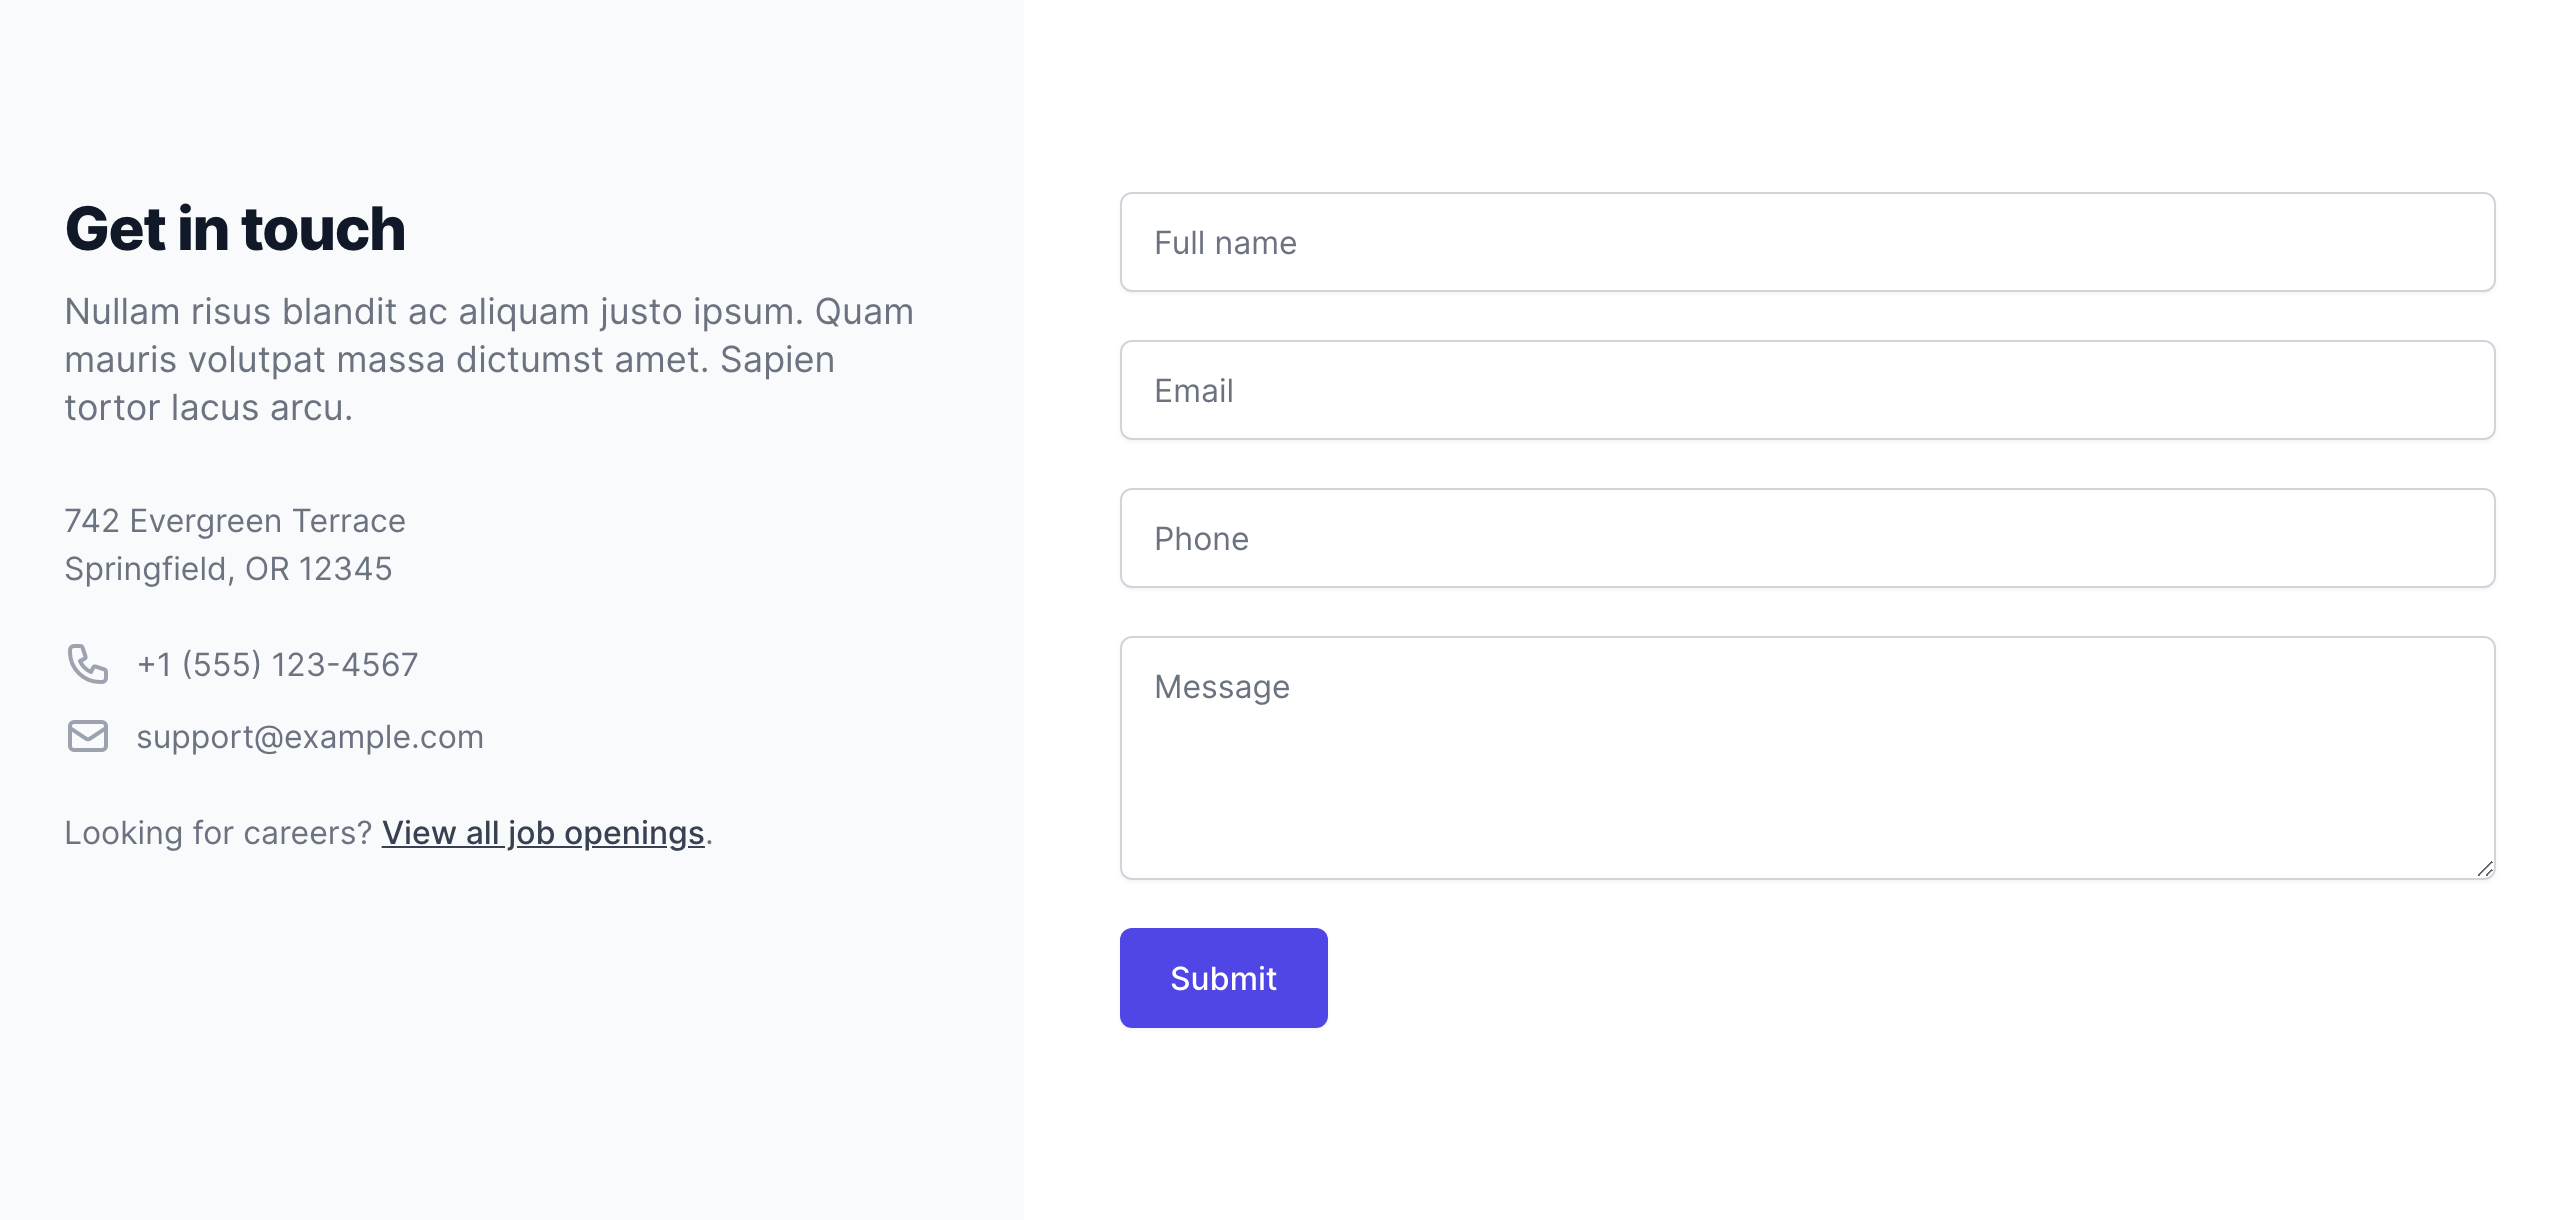
Task: Click the +1 (555) 123-4567 phone number
Action: tap(278, 665)
